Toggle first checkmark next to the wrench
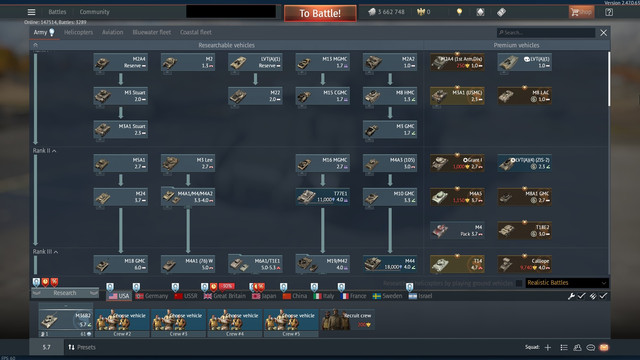 coord(582,296)
